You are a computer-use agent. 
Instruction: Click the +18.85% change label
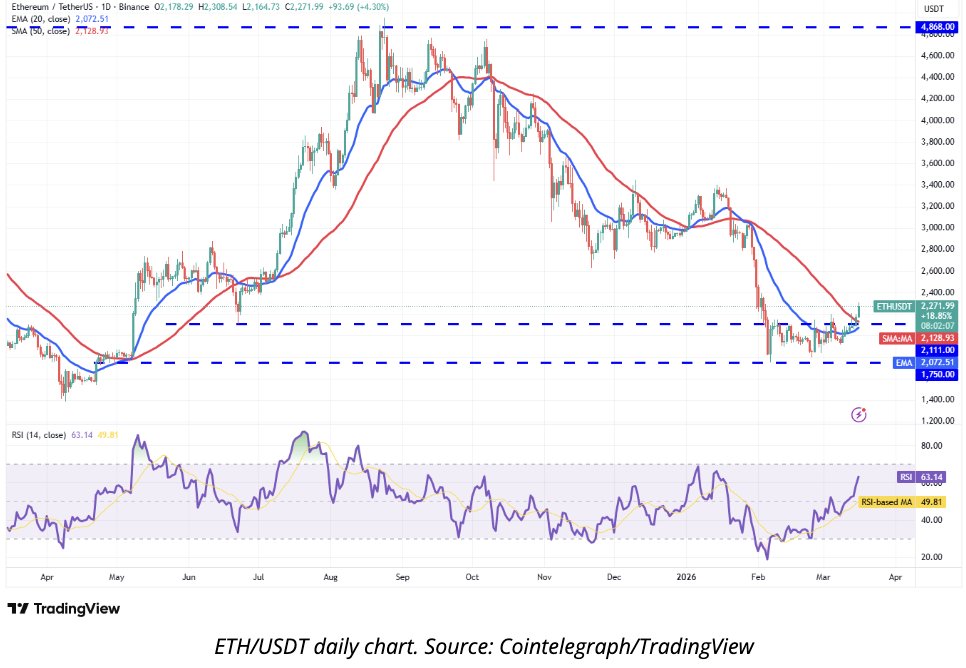click(x=936, y=316)
